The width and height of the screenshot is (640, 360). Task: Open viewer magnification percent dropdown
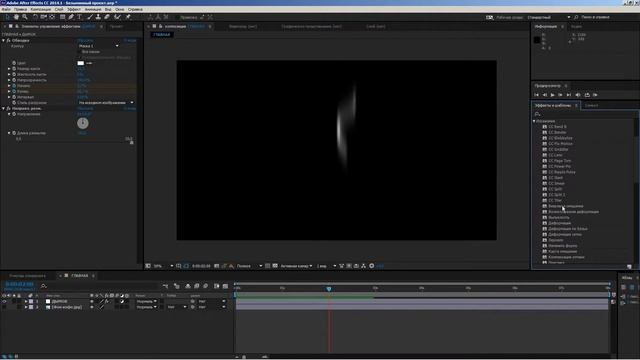pos(163,266)
